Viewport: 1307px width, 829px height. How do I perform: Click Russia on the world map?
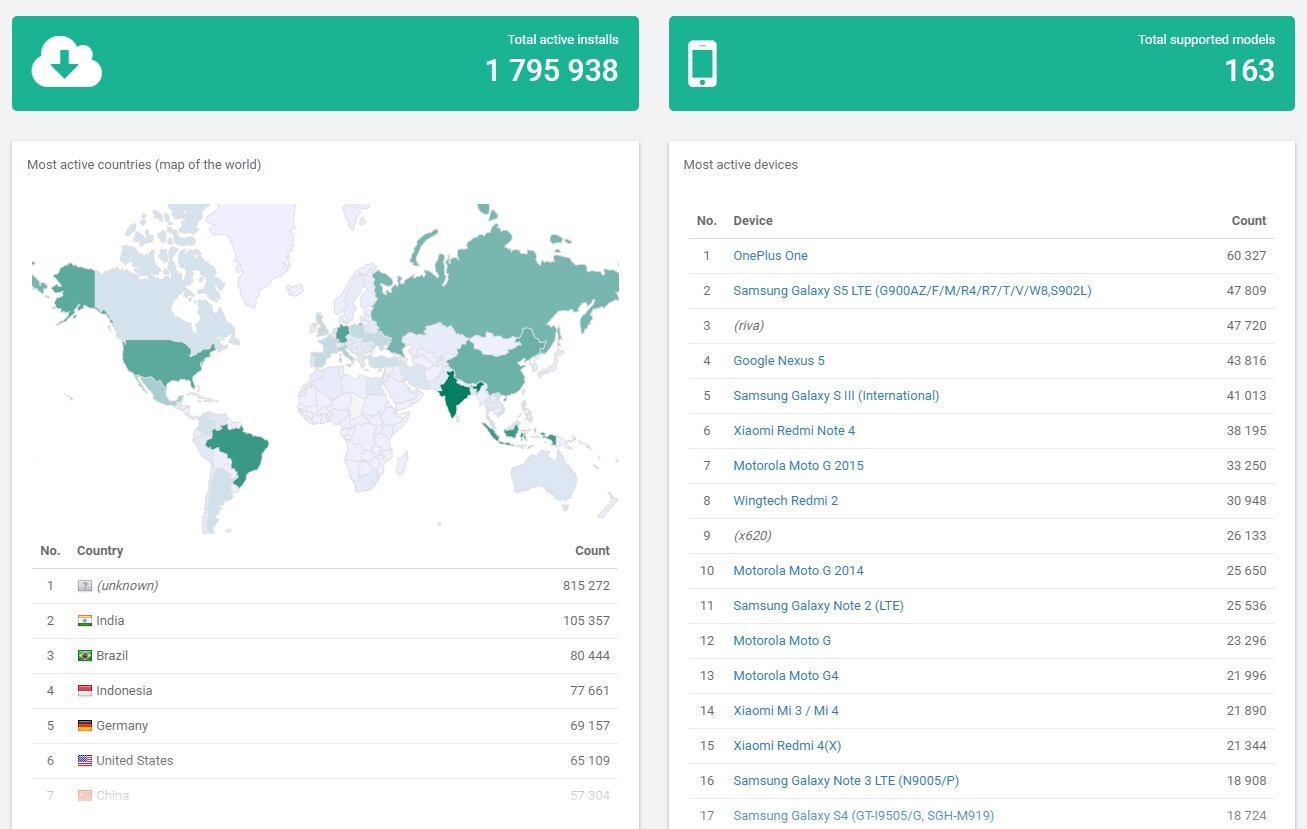(x=500, y=280)
